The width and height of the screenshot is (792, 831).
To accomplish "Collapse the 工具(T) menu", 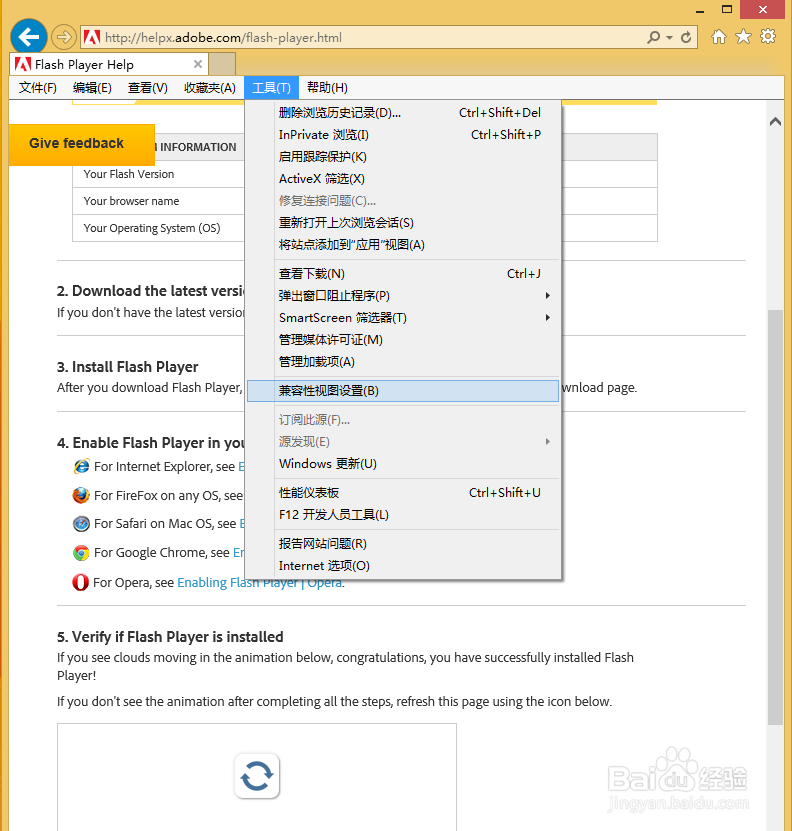I will tap(271, 87).
